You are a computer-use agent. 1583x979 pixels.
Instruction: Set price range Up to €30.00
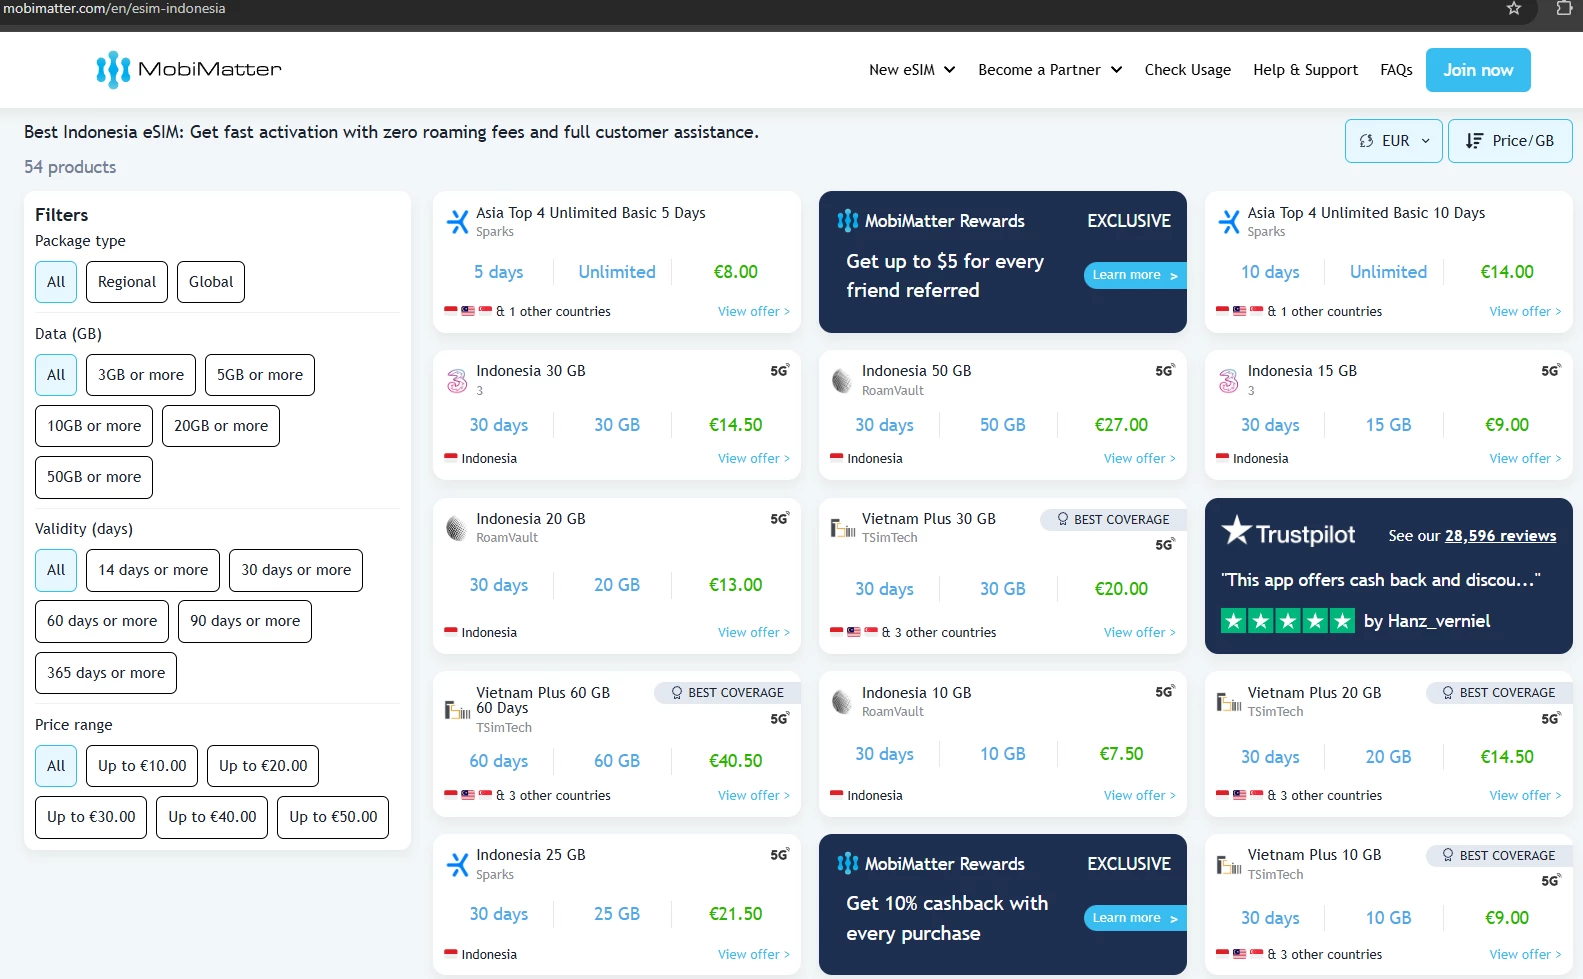(91, 817)
